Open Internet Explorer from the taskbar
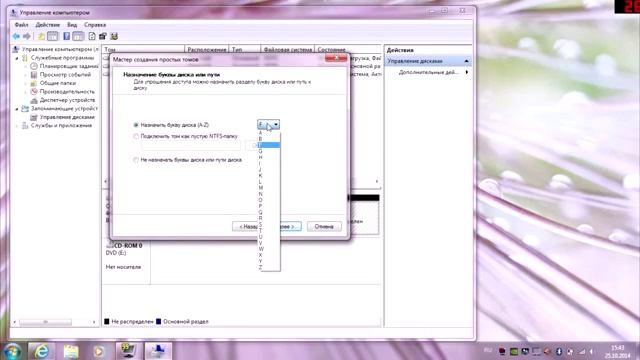 coord(41,351)
